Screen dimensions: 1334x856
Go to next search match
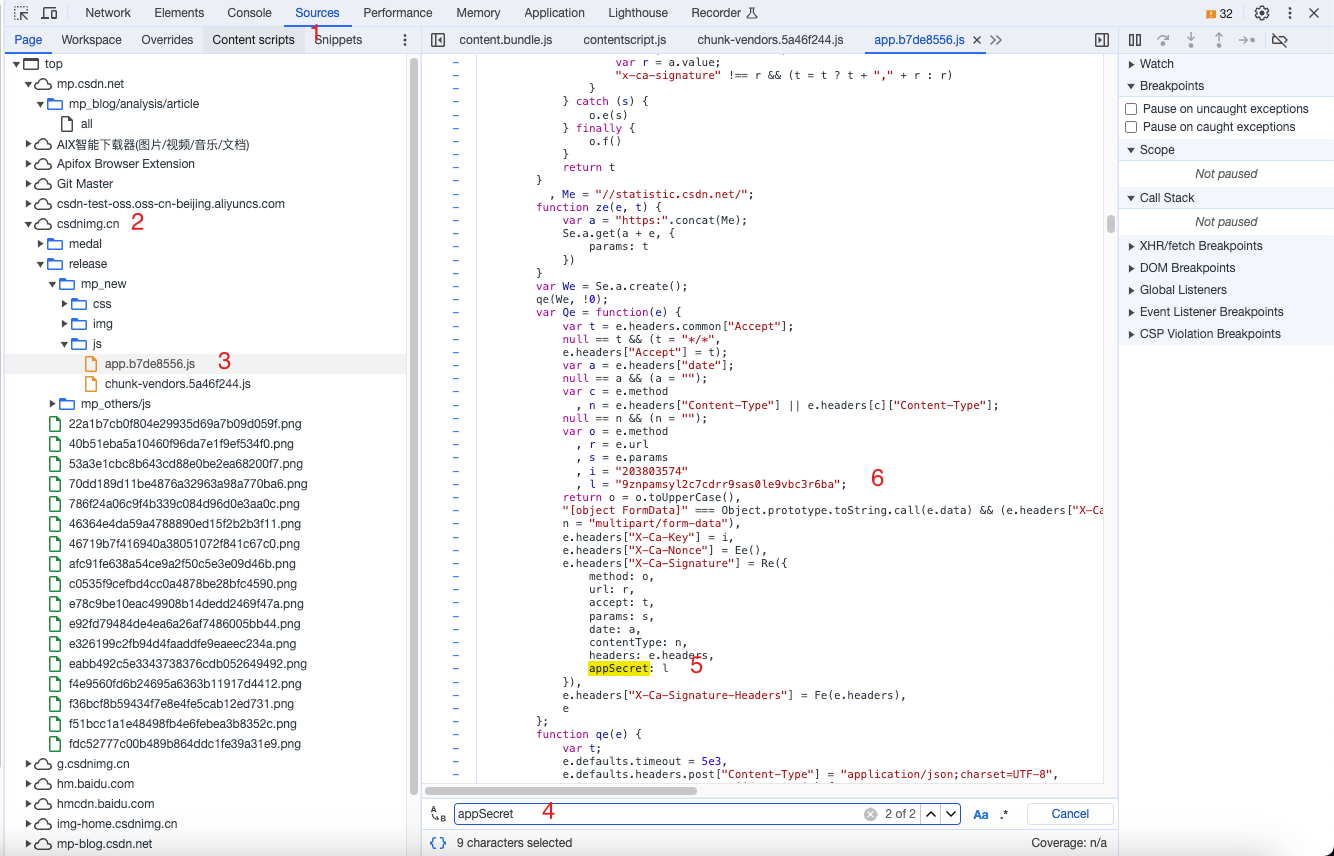point(951,814)
